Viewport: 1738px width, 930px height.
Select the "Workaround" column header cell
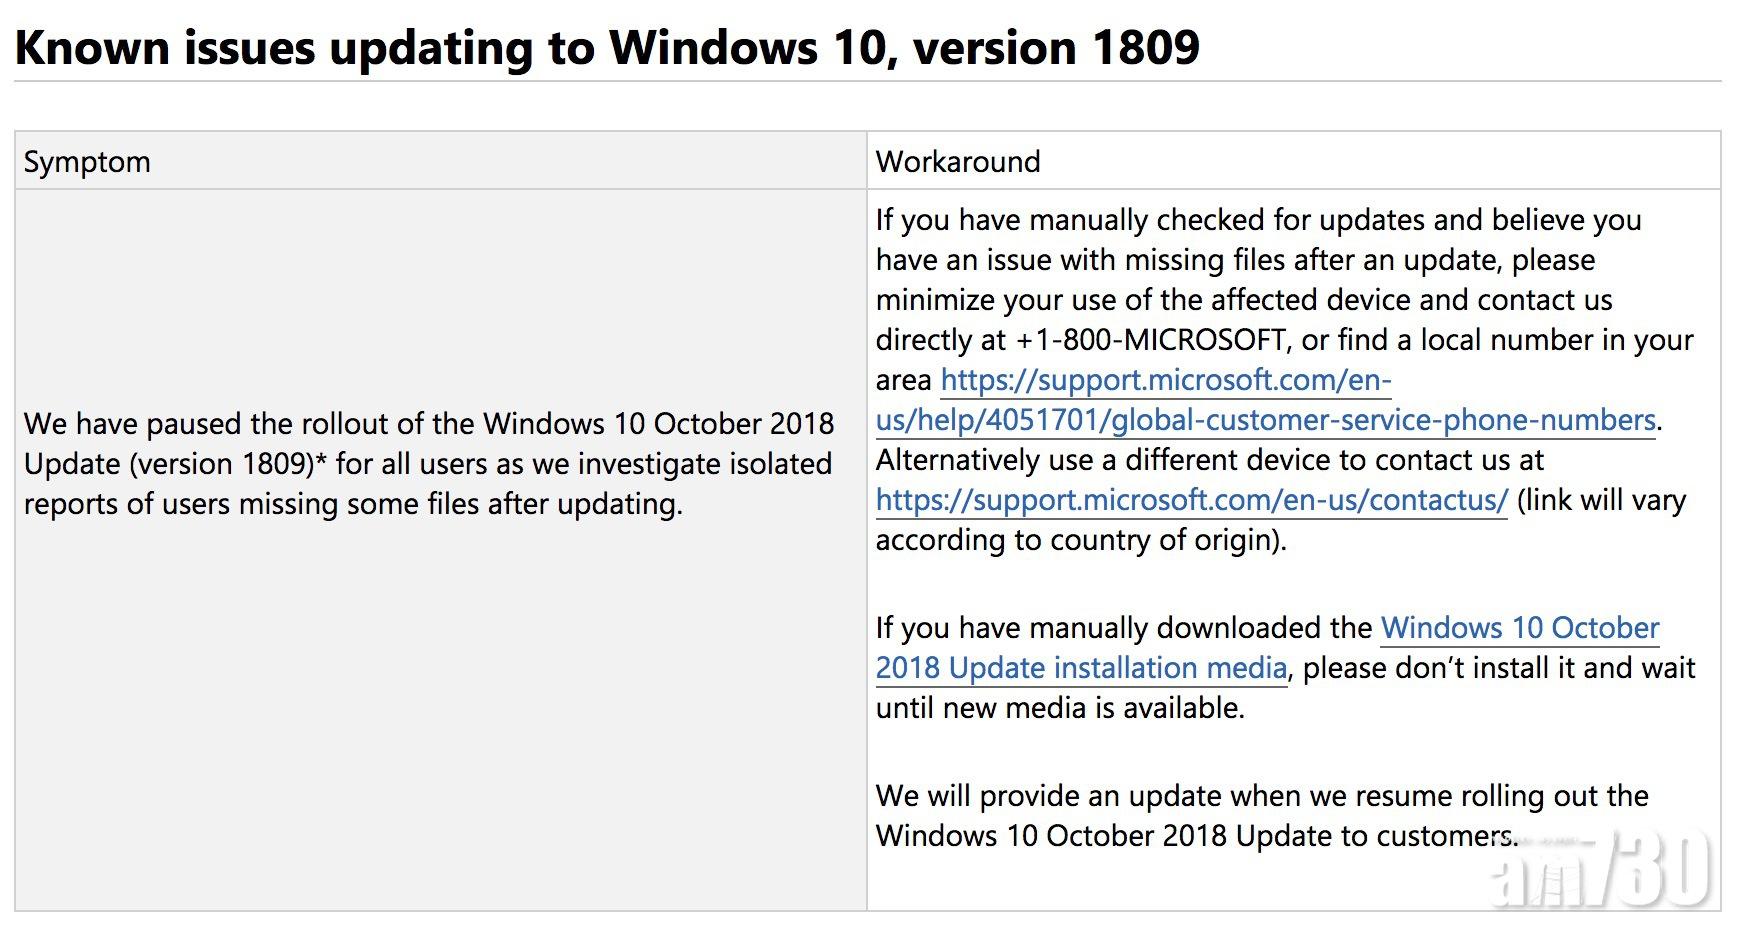tap(957, 162)
